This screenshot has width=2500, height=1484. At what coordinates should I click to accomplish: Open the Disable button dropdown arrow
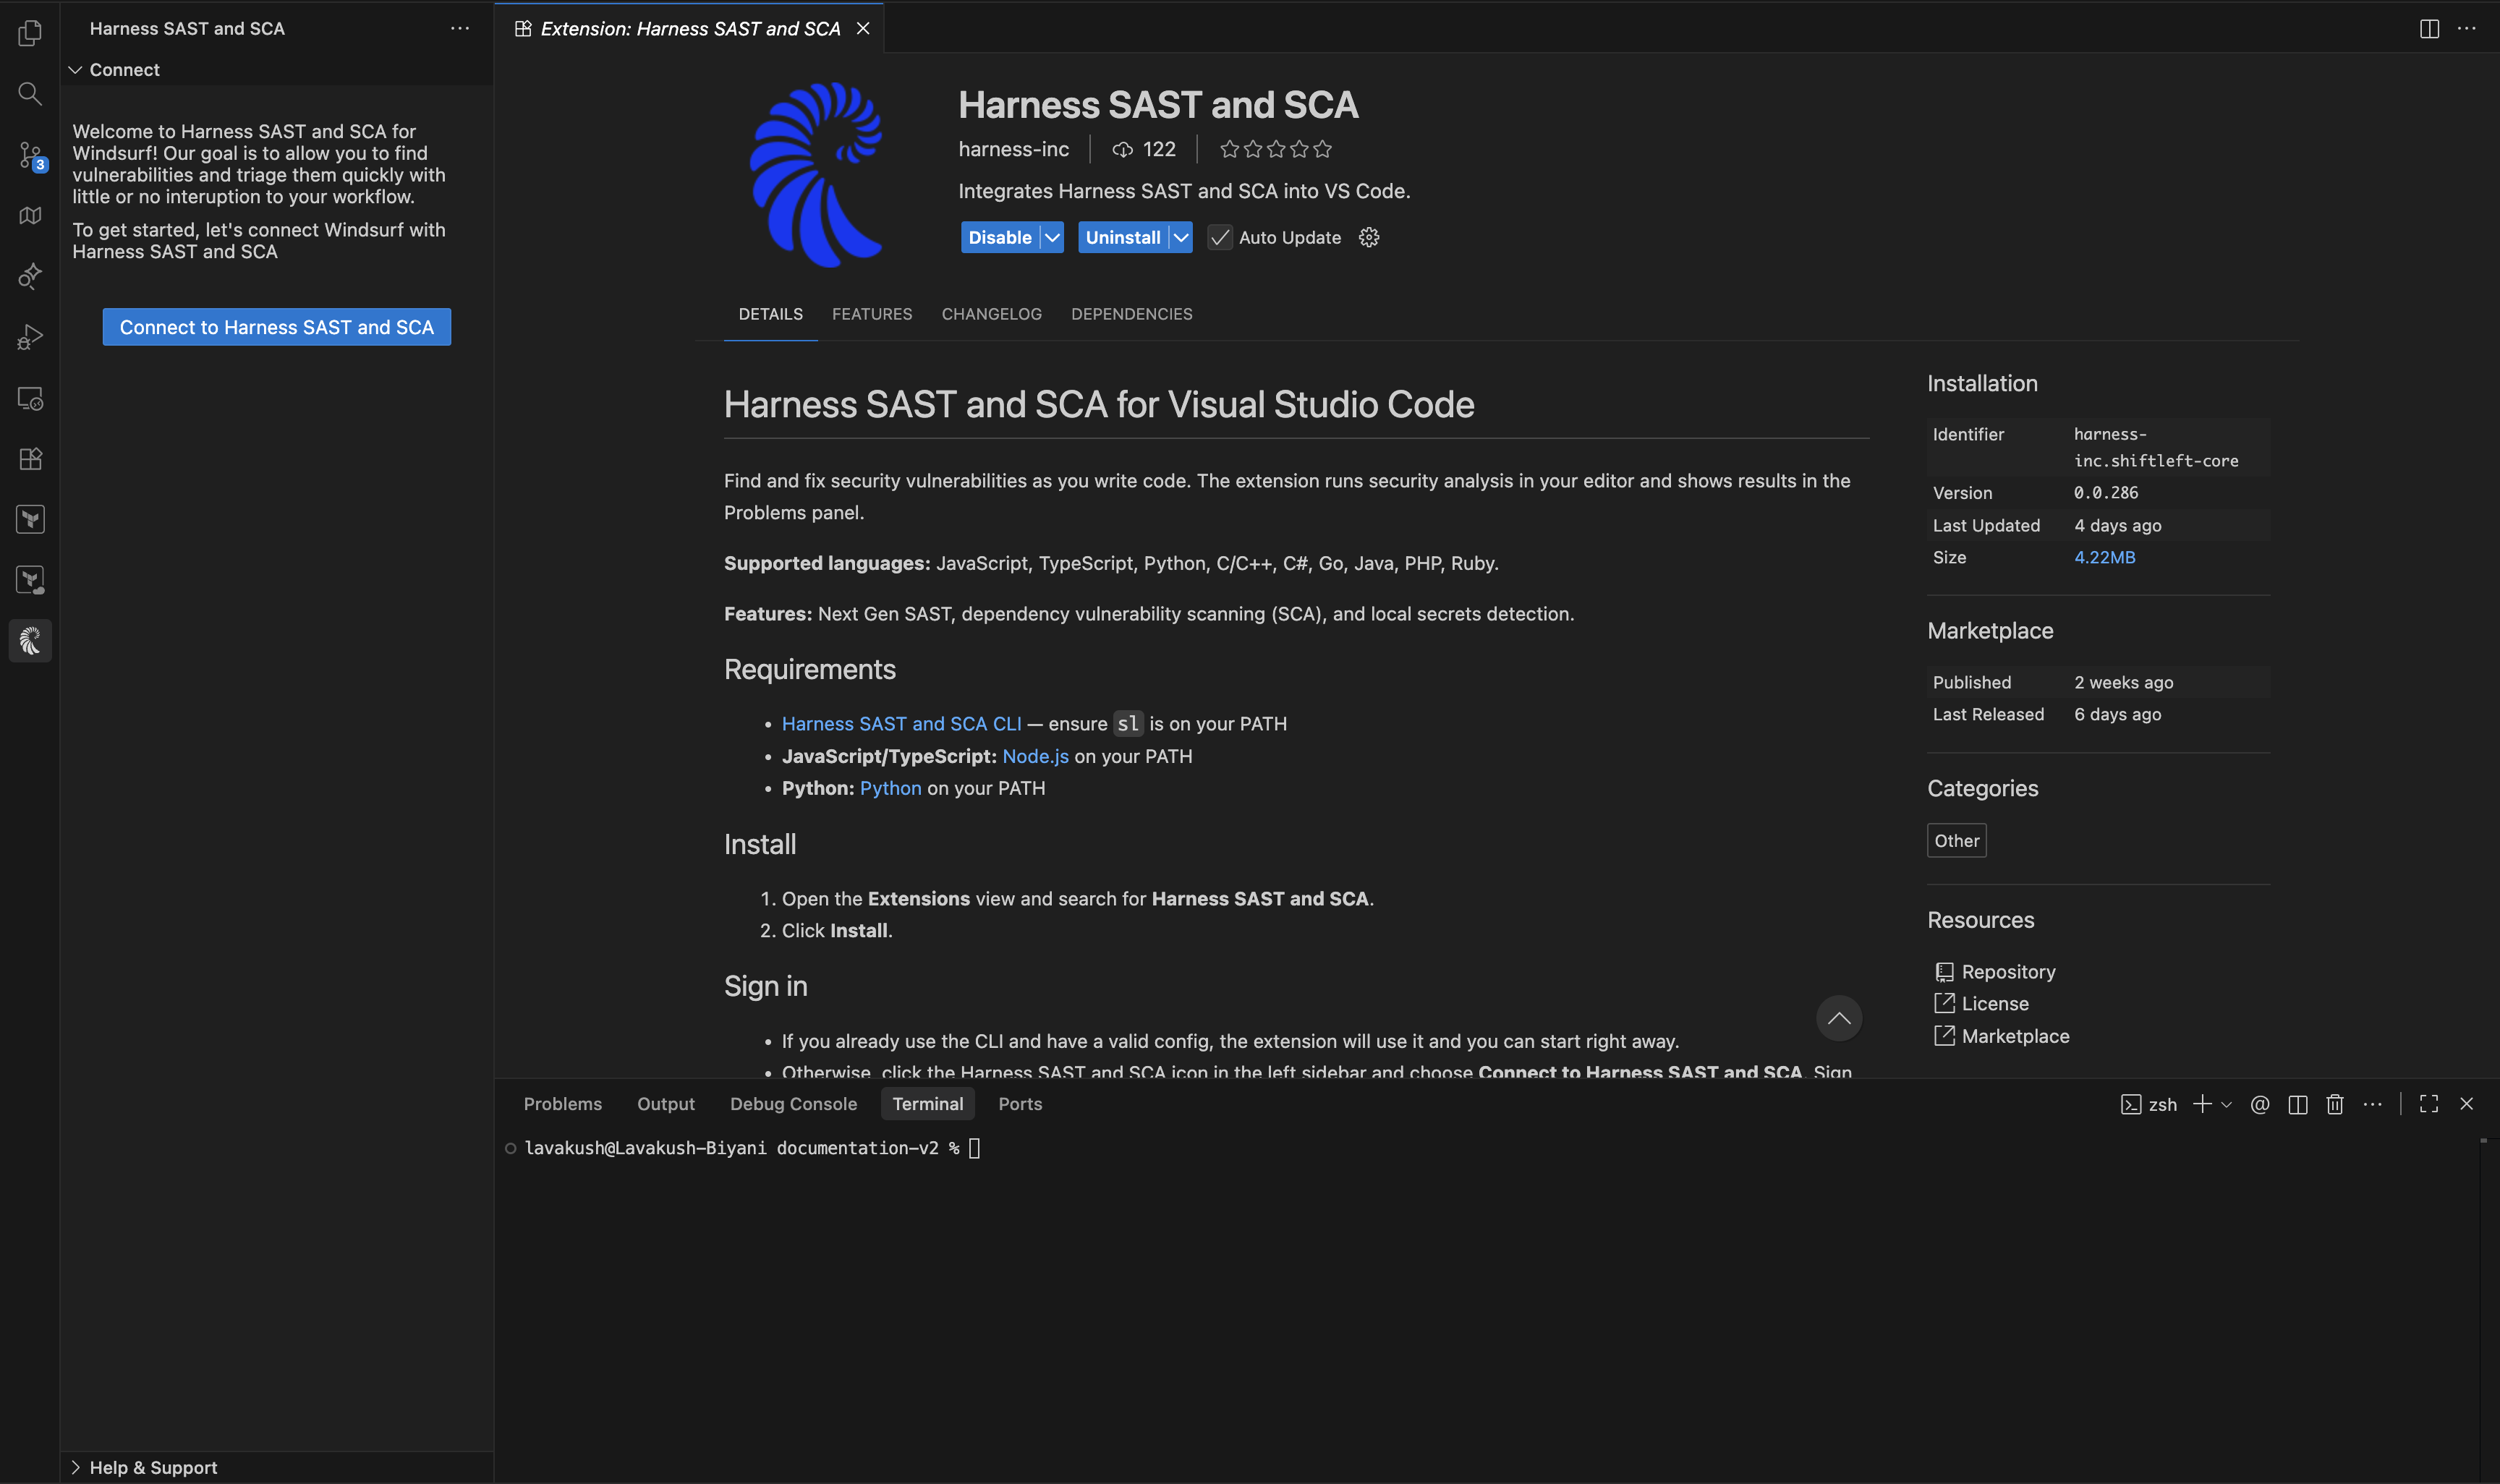(1051, 237)
